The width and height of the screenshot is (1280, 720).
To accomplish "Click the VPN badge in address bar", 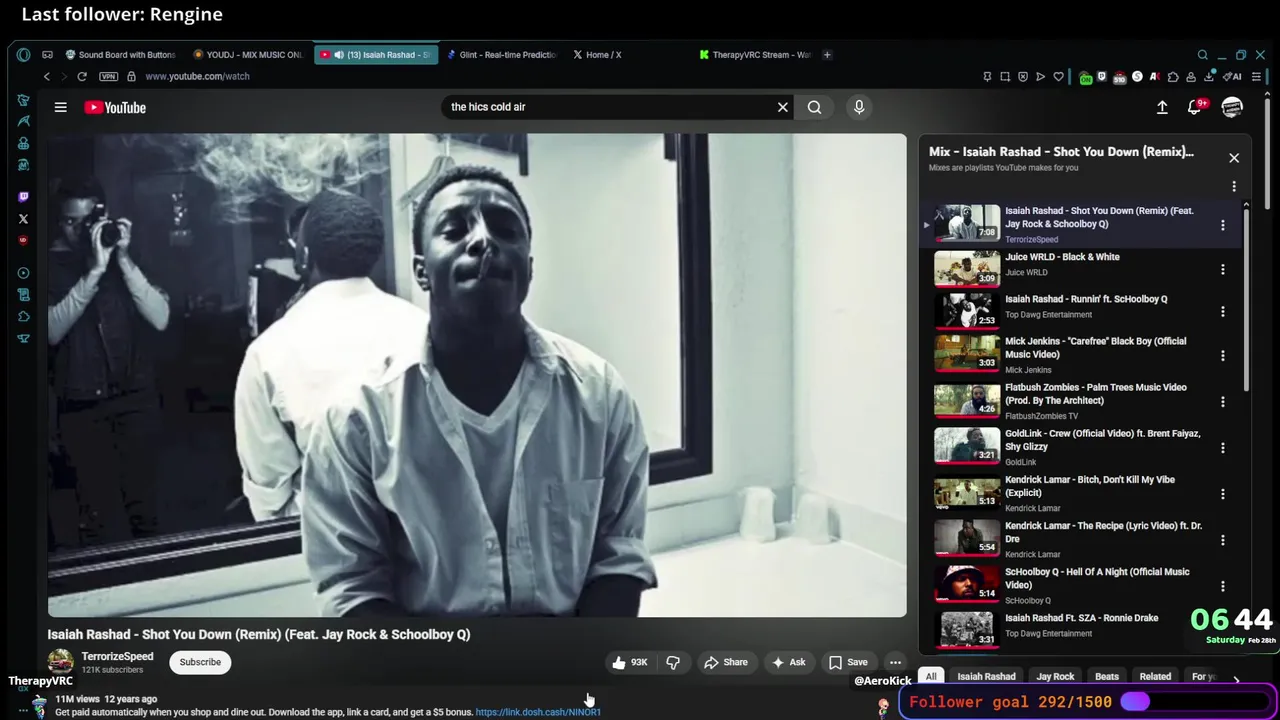I will [108, 76].
